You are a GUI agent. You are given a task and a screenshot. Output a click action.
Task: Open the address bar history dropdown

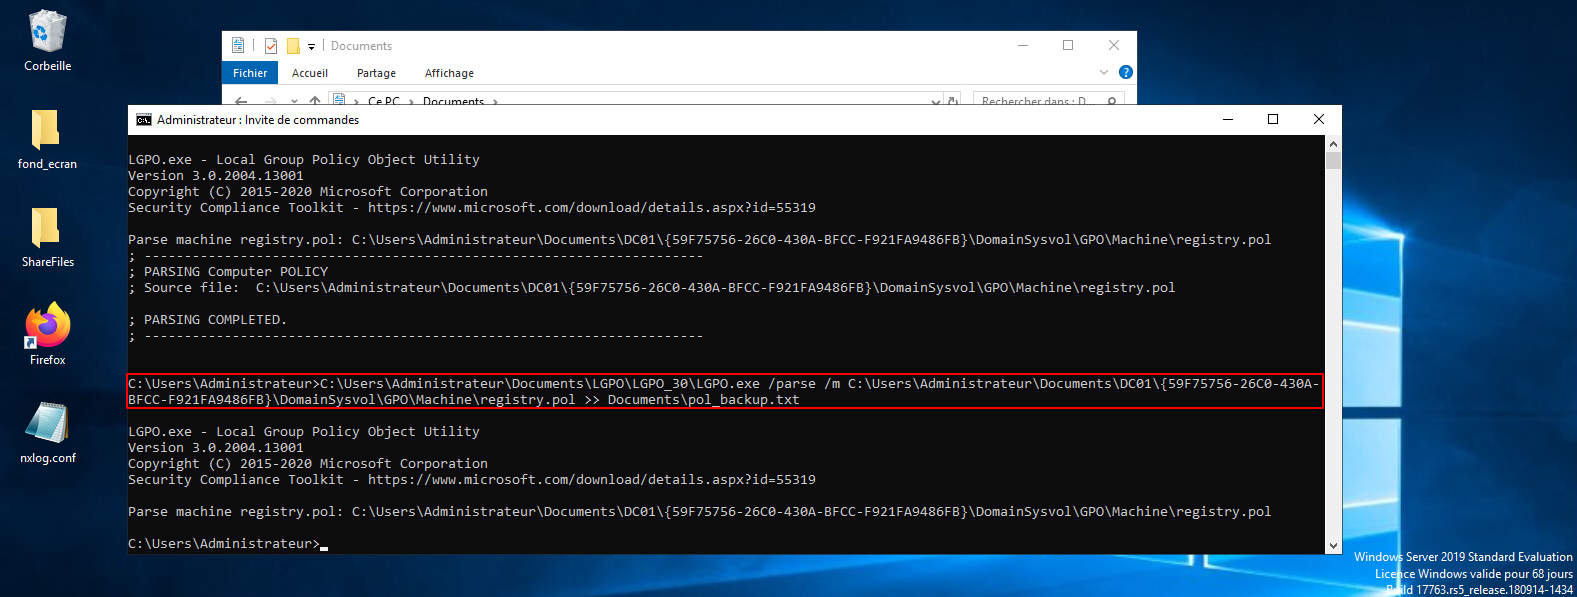tap(935, 100)
